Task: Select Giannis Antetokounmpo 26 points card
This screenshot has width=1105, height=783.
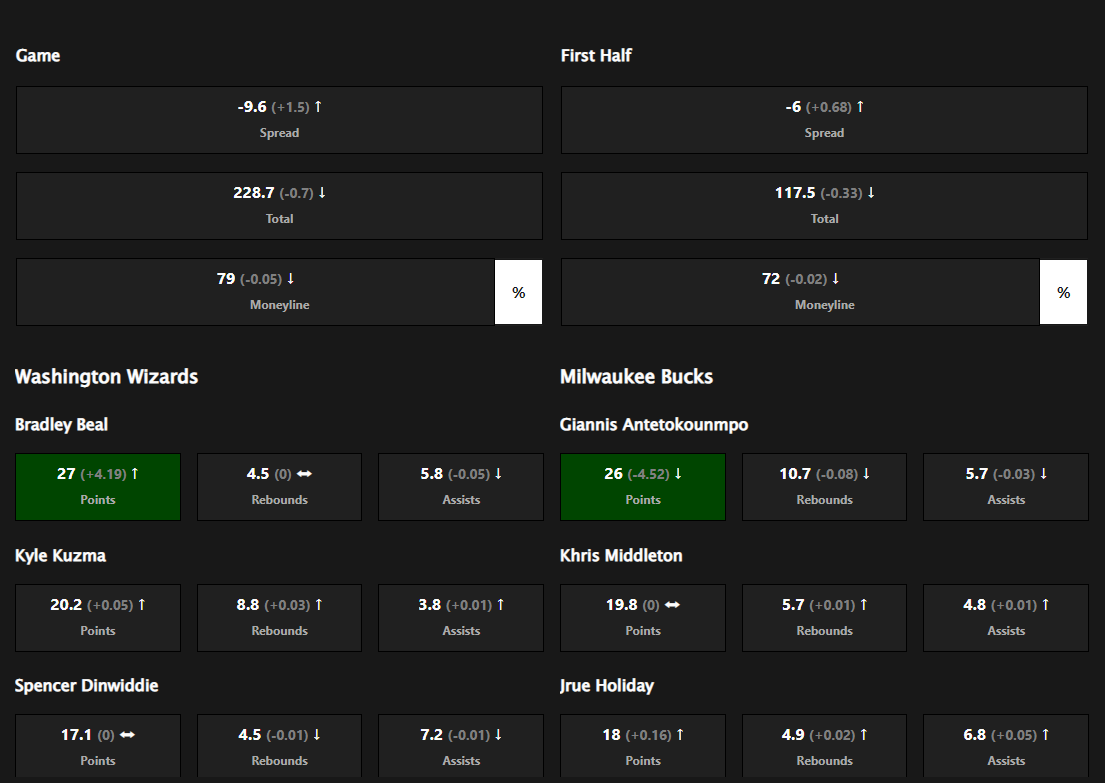Action: click(643, 487)
